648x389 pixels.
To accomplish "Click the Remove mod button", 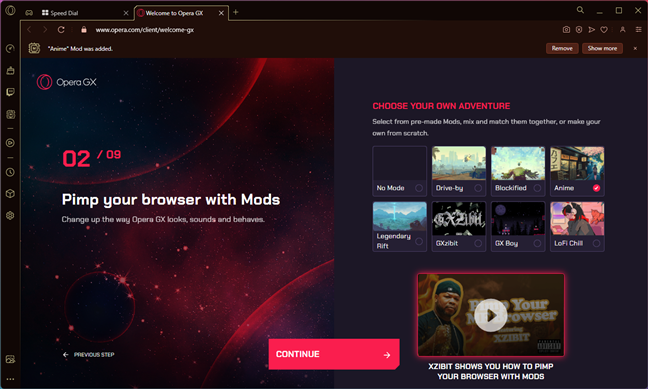I will pyautogui.click(x=562, y=48).
